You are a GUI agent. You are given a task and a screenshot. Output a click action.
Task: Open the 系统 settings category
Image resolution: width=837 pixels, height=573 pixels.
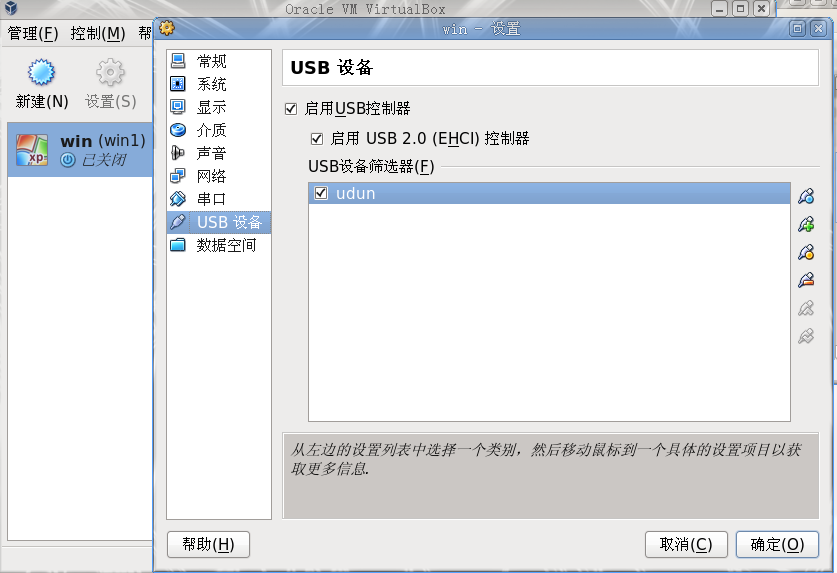(x=218, y=84)
